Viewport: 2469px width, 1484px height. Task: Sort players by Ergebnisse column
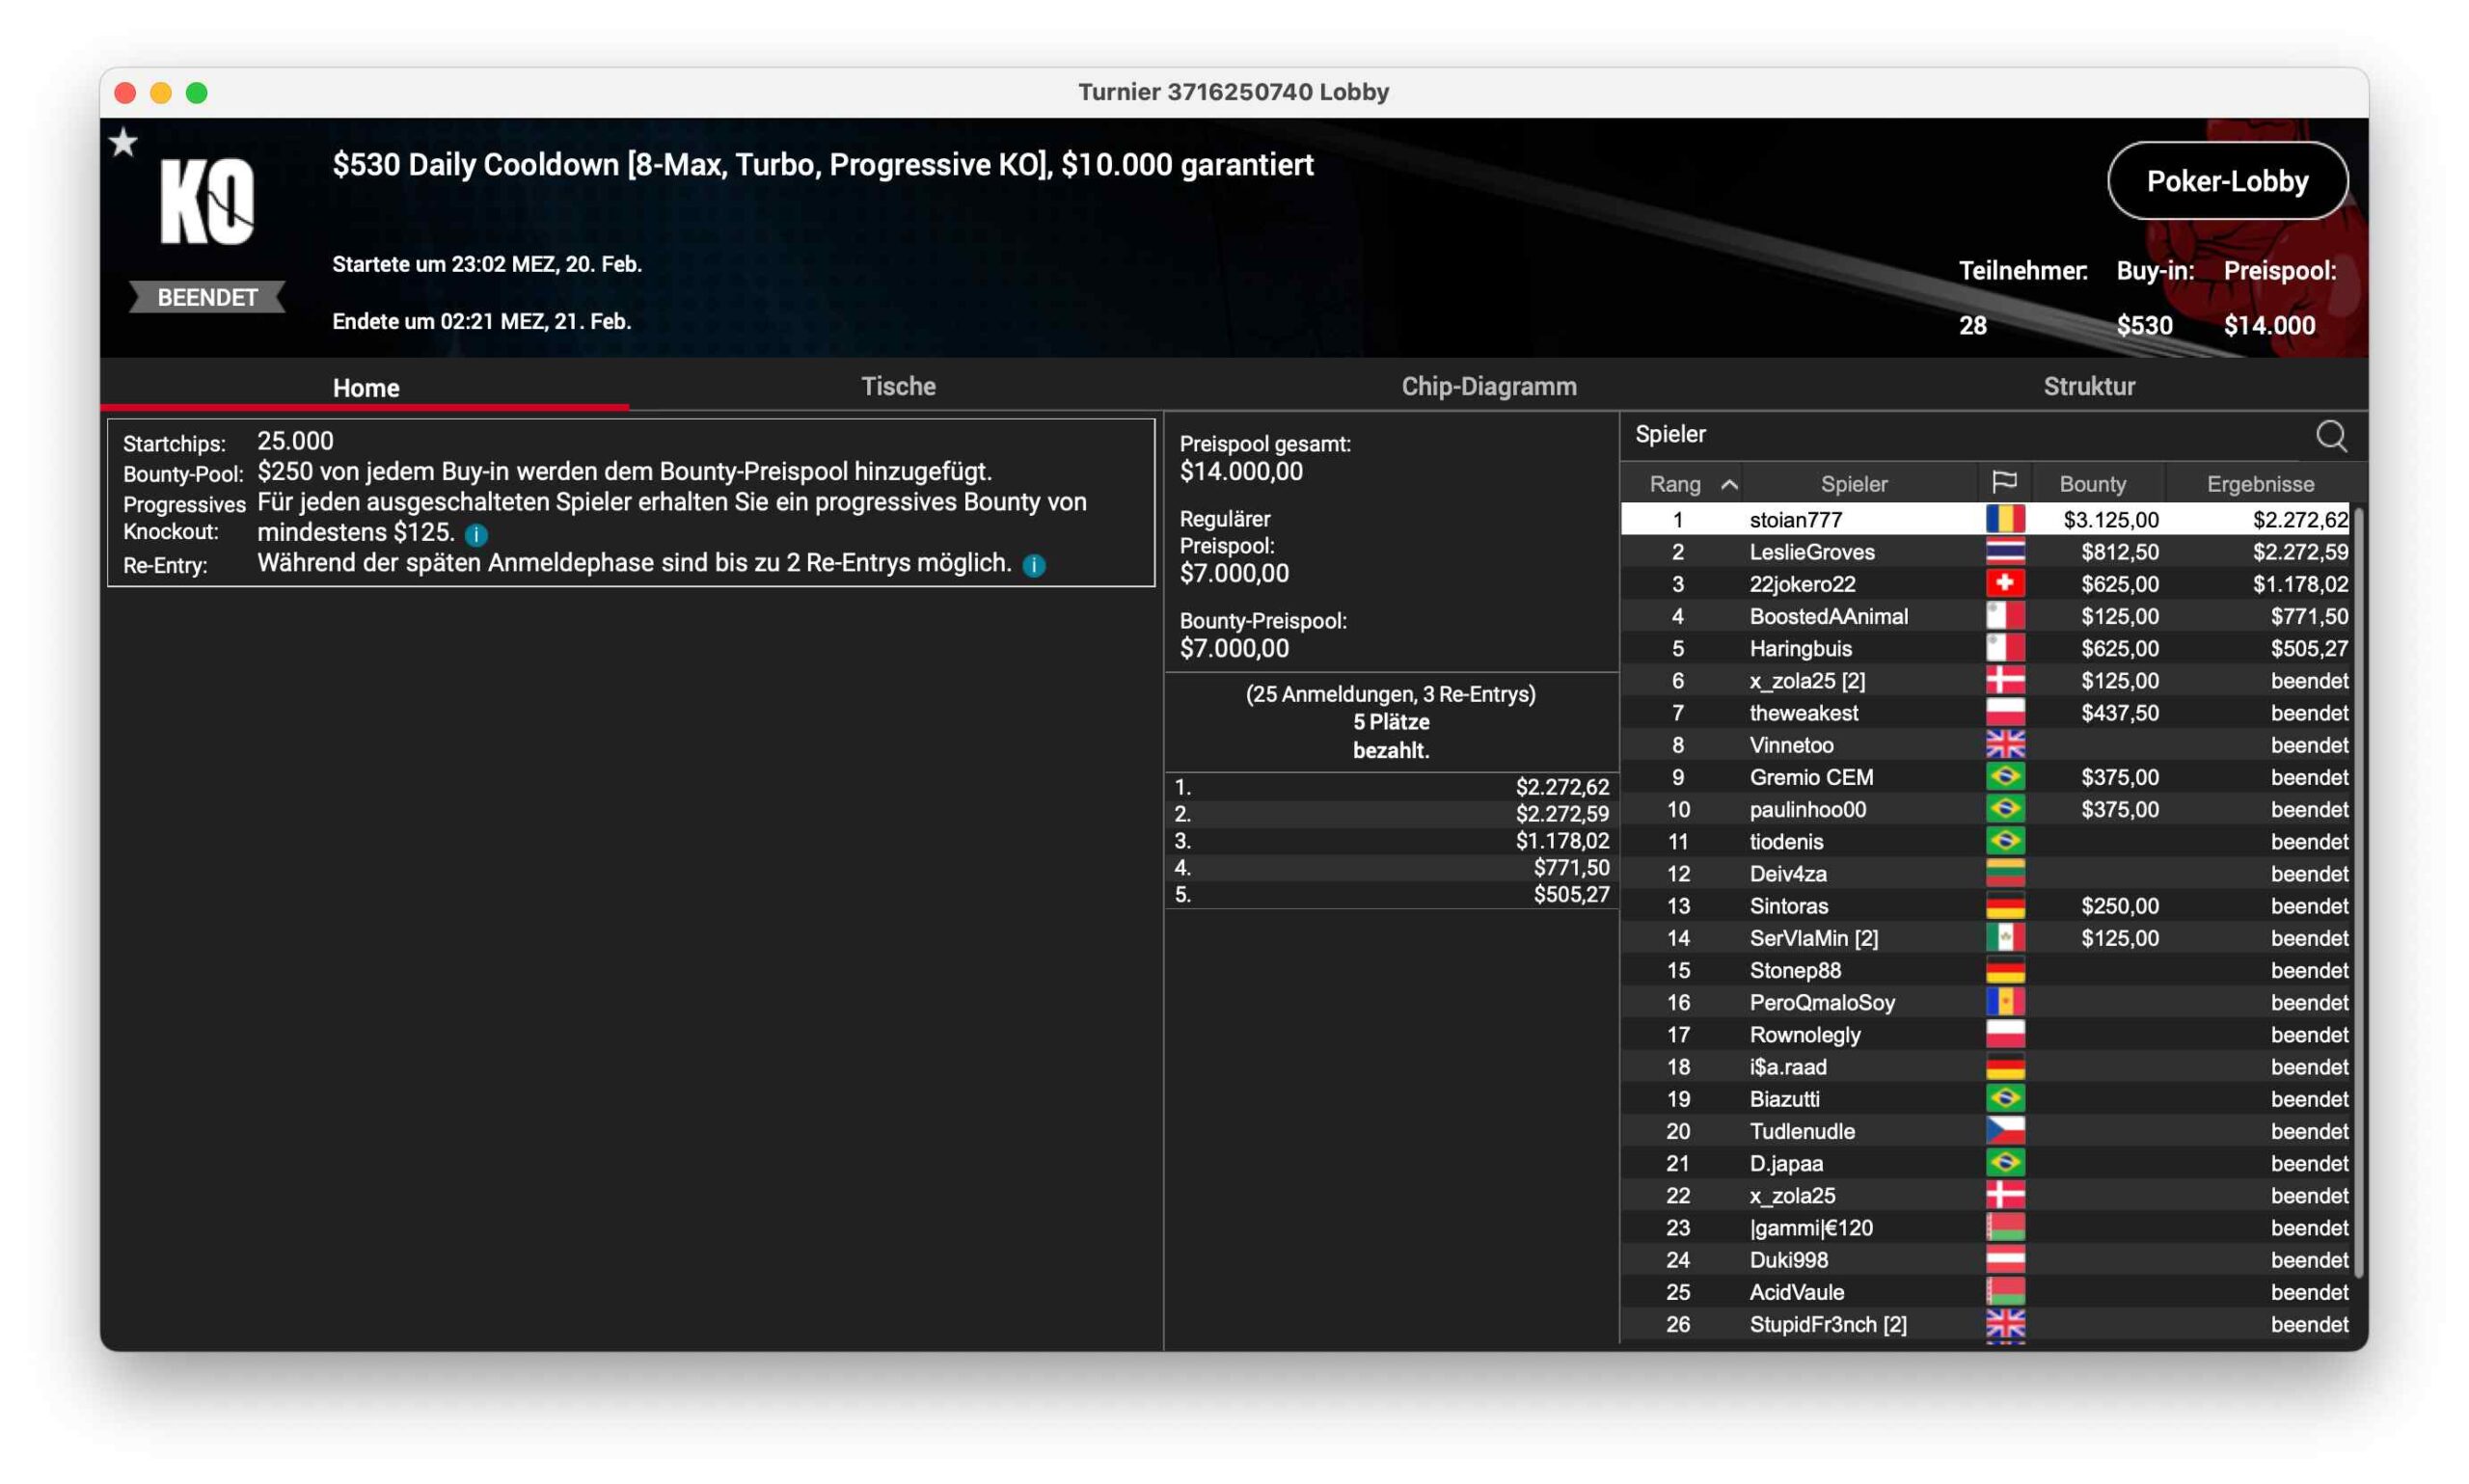tap(2260, 485)
